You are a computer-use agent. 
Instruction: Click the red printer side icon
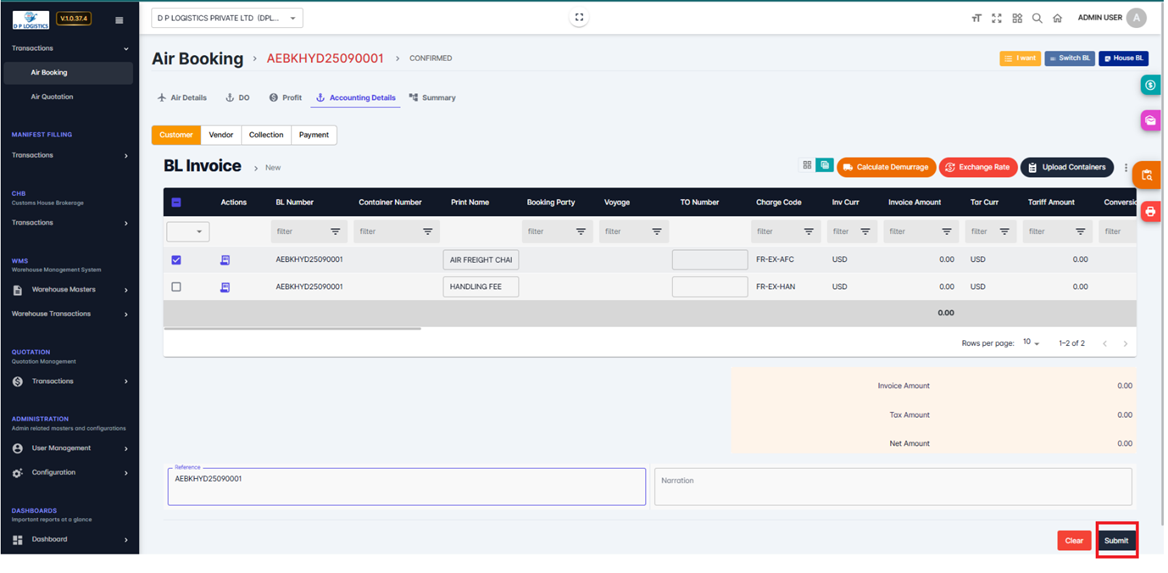pos(1150,211)
